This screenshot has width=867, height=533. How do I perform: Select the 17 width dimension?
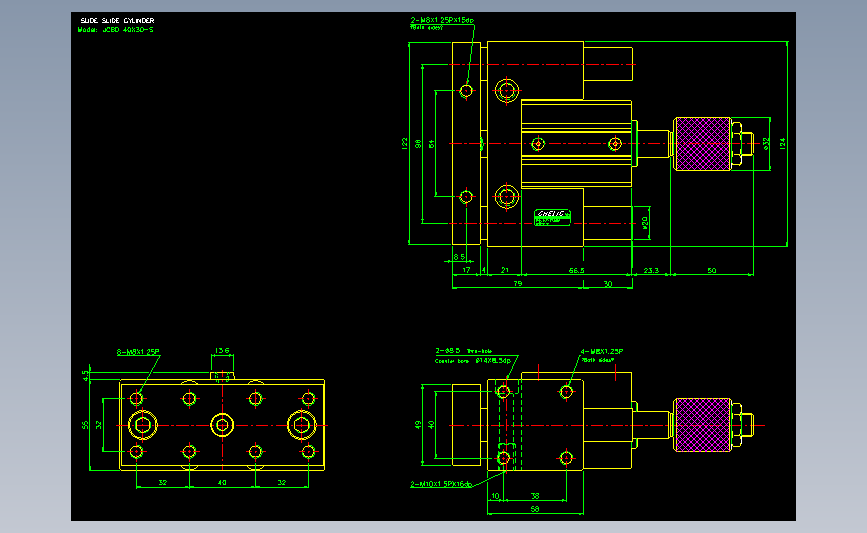pyautogui.click(x=466, y=270)
